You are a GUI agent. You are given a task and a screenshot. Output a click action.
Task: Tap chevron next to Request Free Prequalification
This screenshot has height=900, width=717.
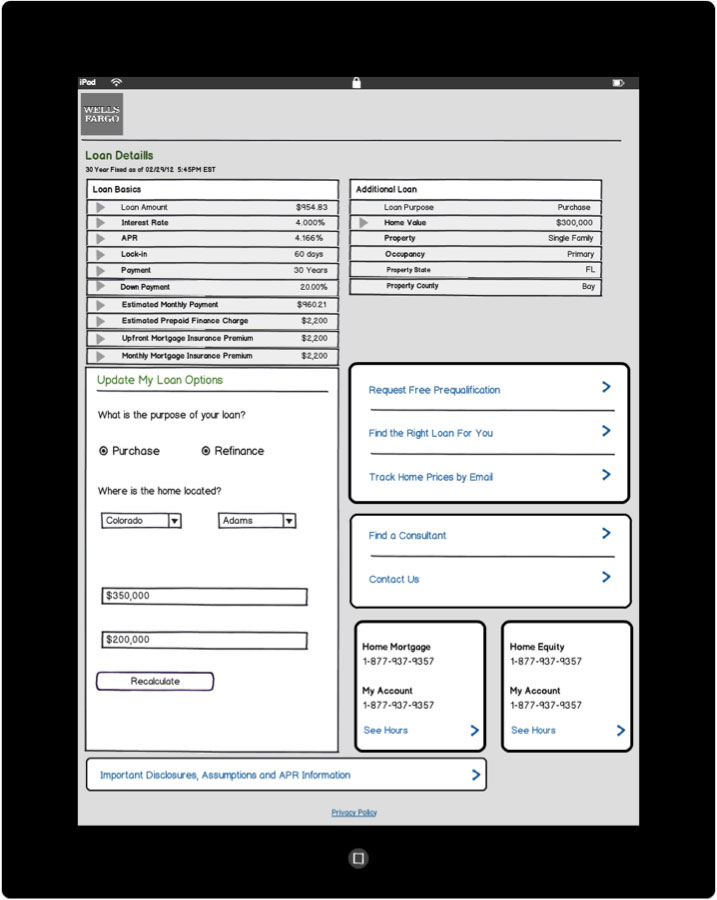(x=606, y=388)
